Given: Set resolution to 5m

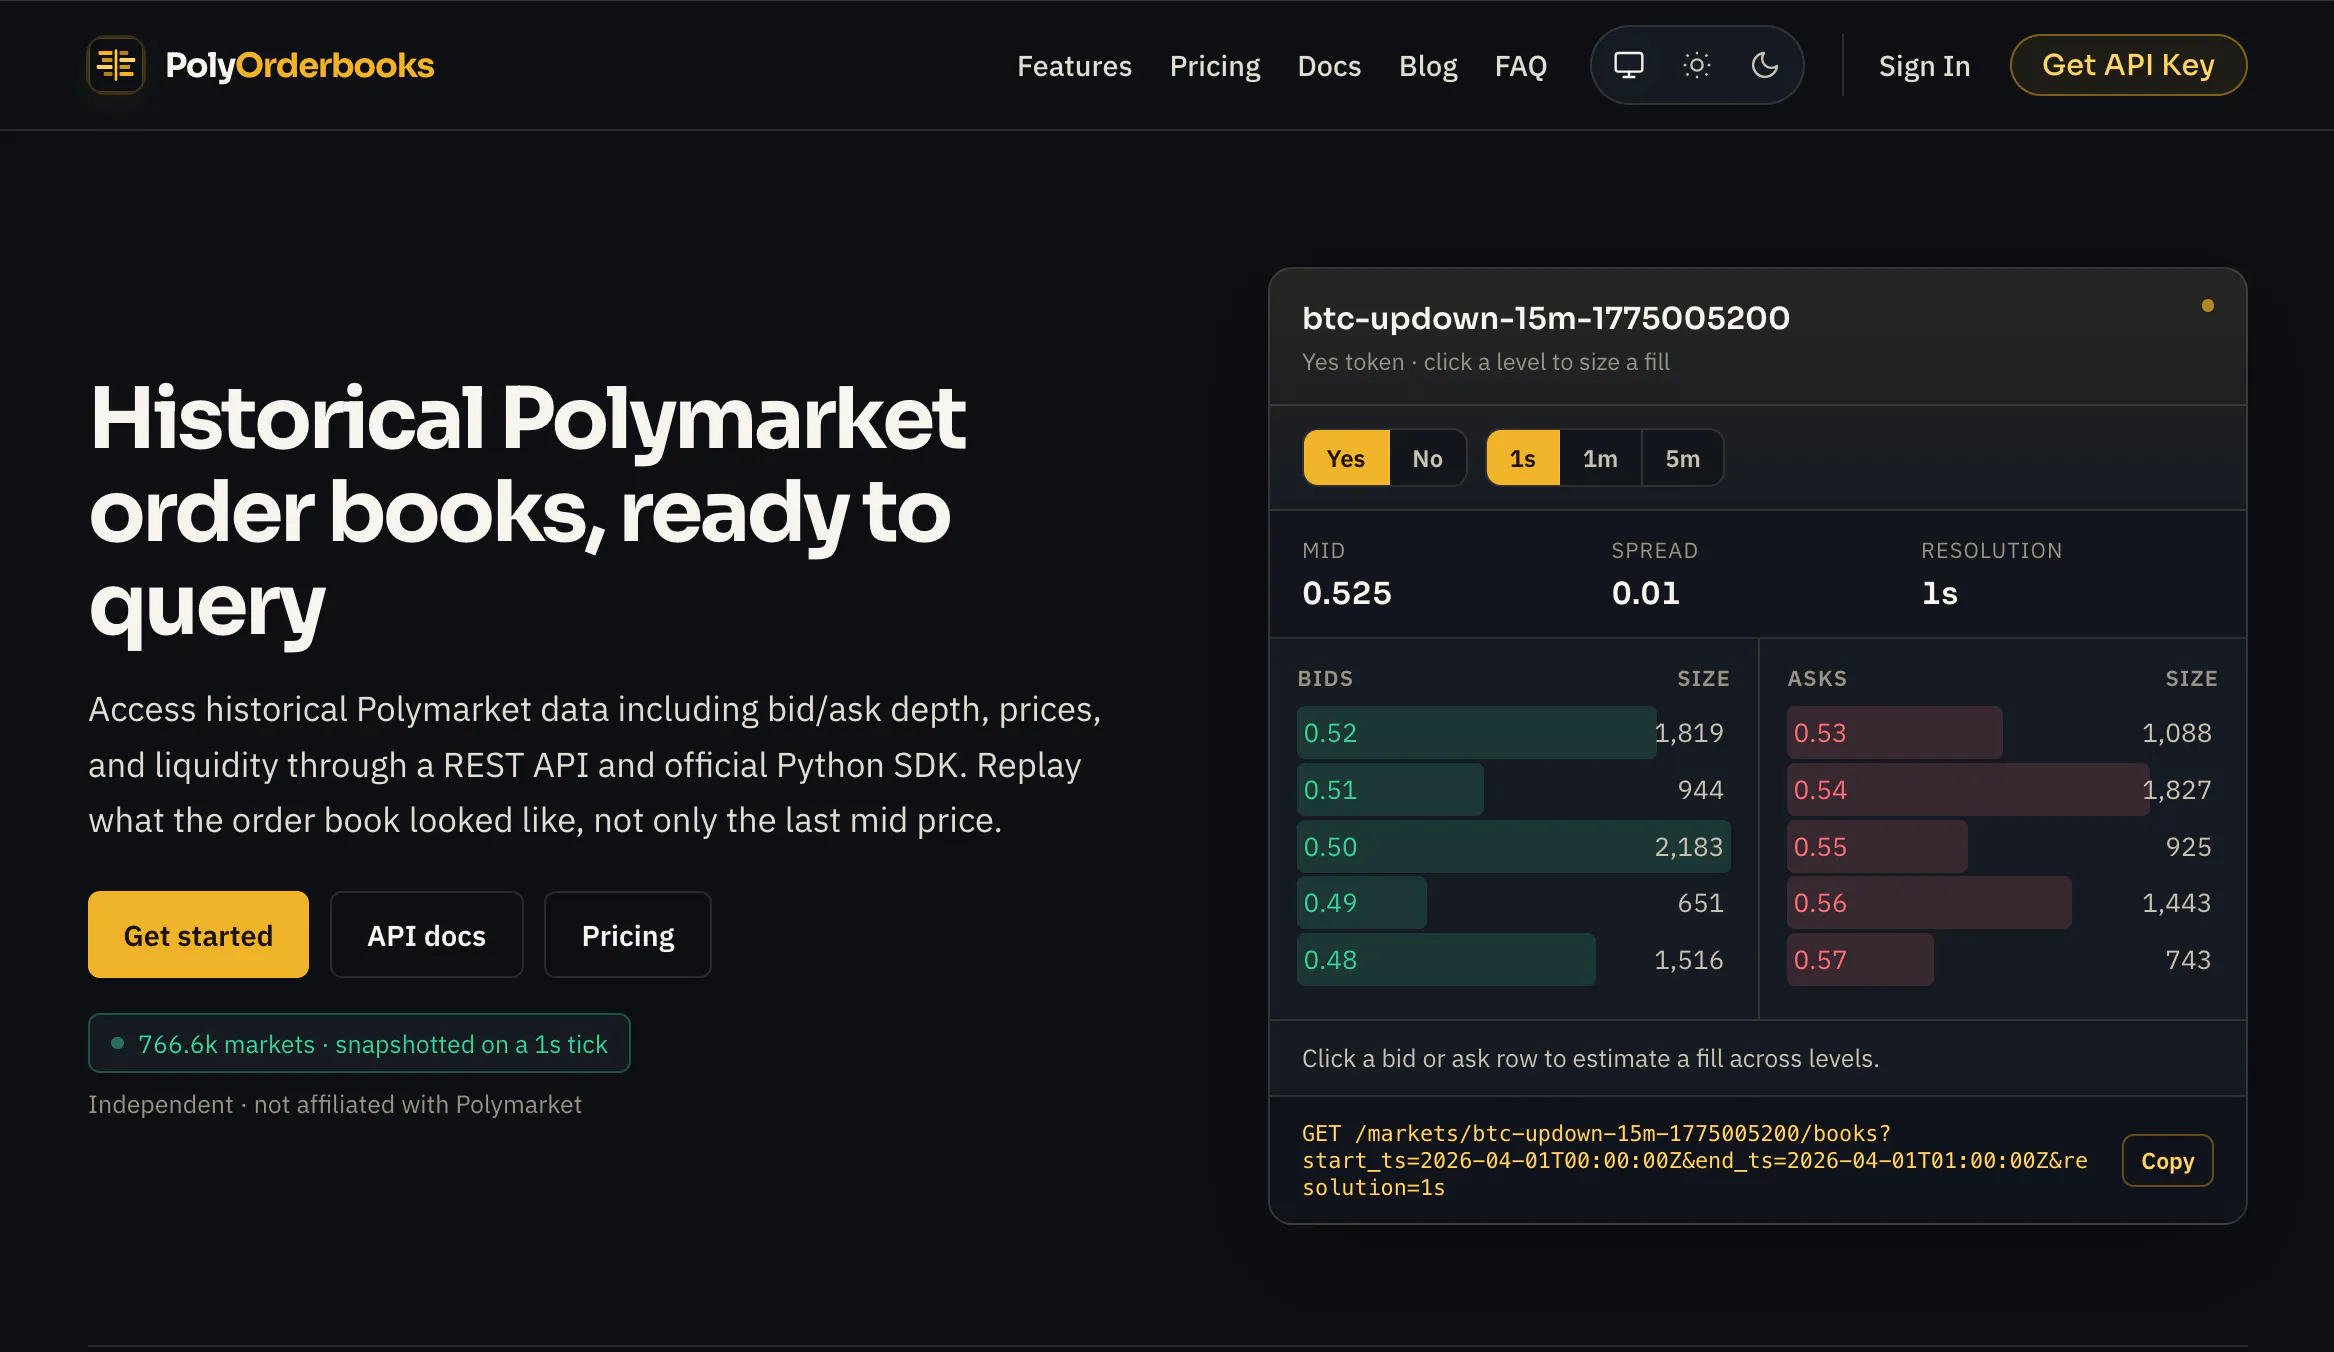Looking at the screenshot, I should click(1683, 458).
